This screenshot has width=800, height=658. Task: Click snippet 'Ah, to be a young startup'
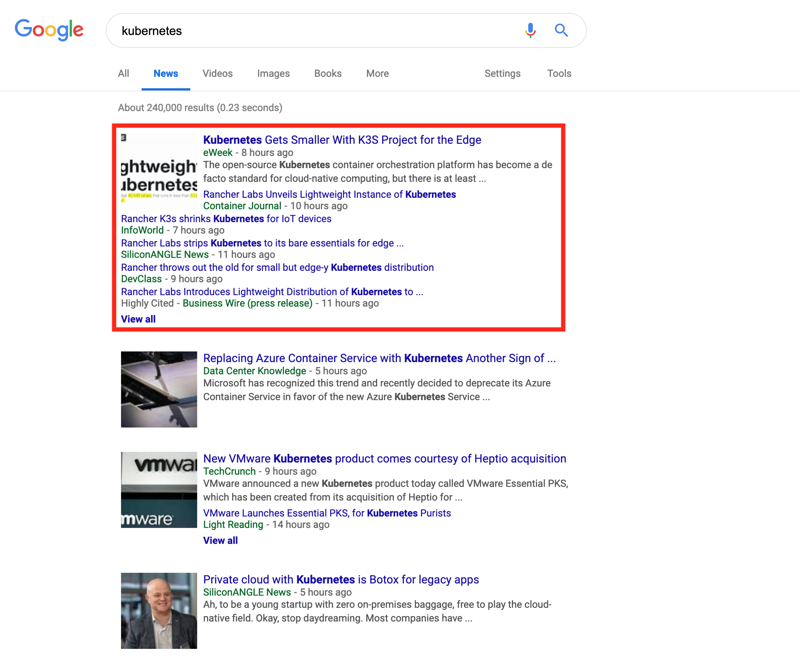[x=377, y=611]
